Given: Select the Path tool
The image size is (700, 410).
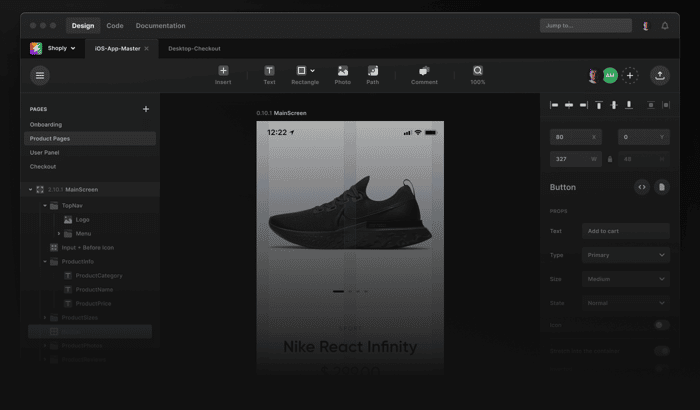Looking at the screenshot, I should pos(373,75).
